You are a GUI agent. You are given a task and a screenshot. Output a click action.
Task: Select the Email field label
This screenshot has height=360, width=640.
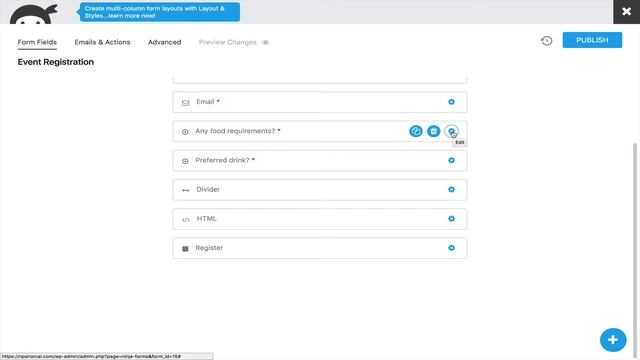click(x=205, y=102)
